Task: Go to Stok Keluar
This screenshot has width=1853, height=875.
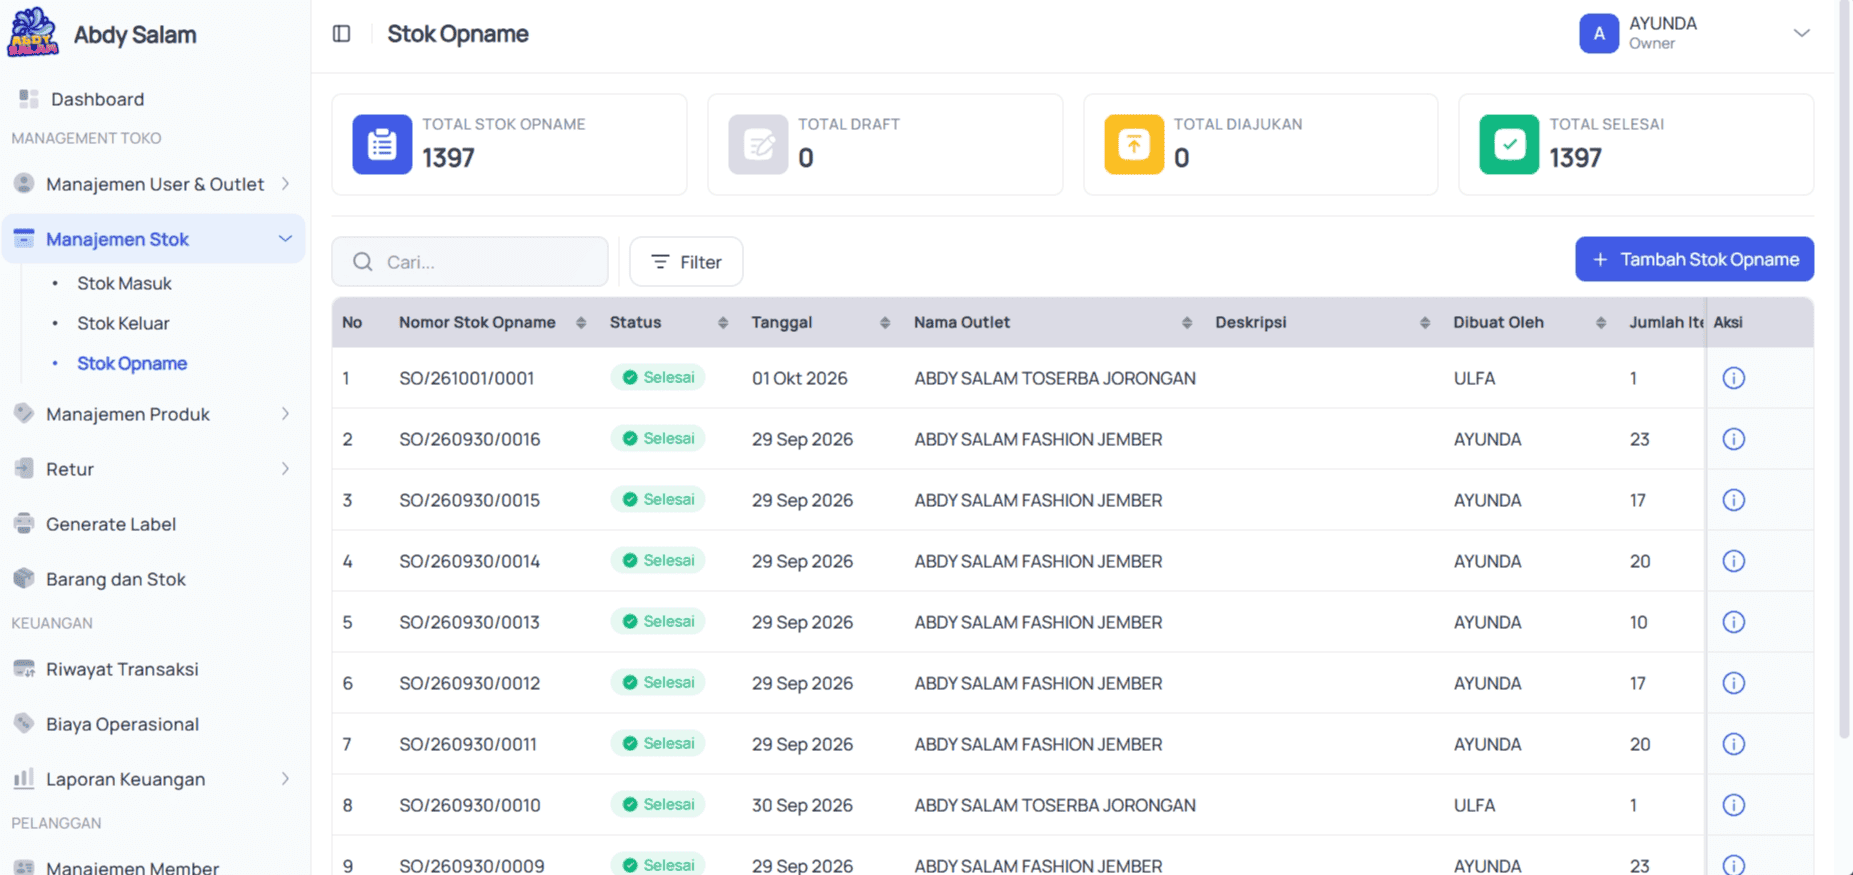Action: (x=123, y=323)
